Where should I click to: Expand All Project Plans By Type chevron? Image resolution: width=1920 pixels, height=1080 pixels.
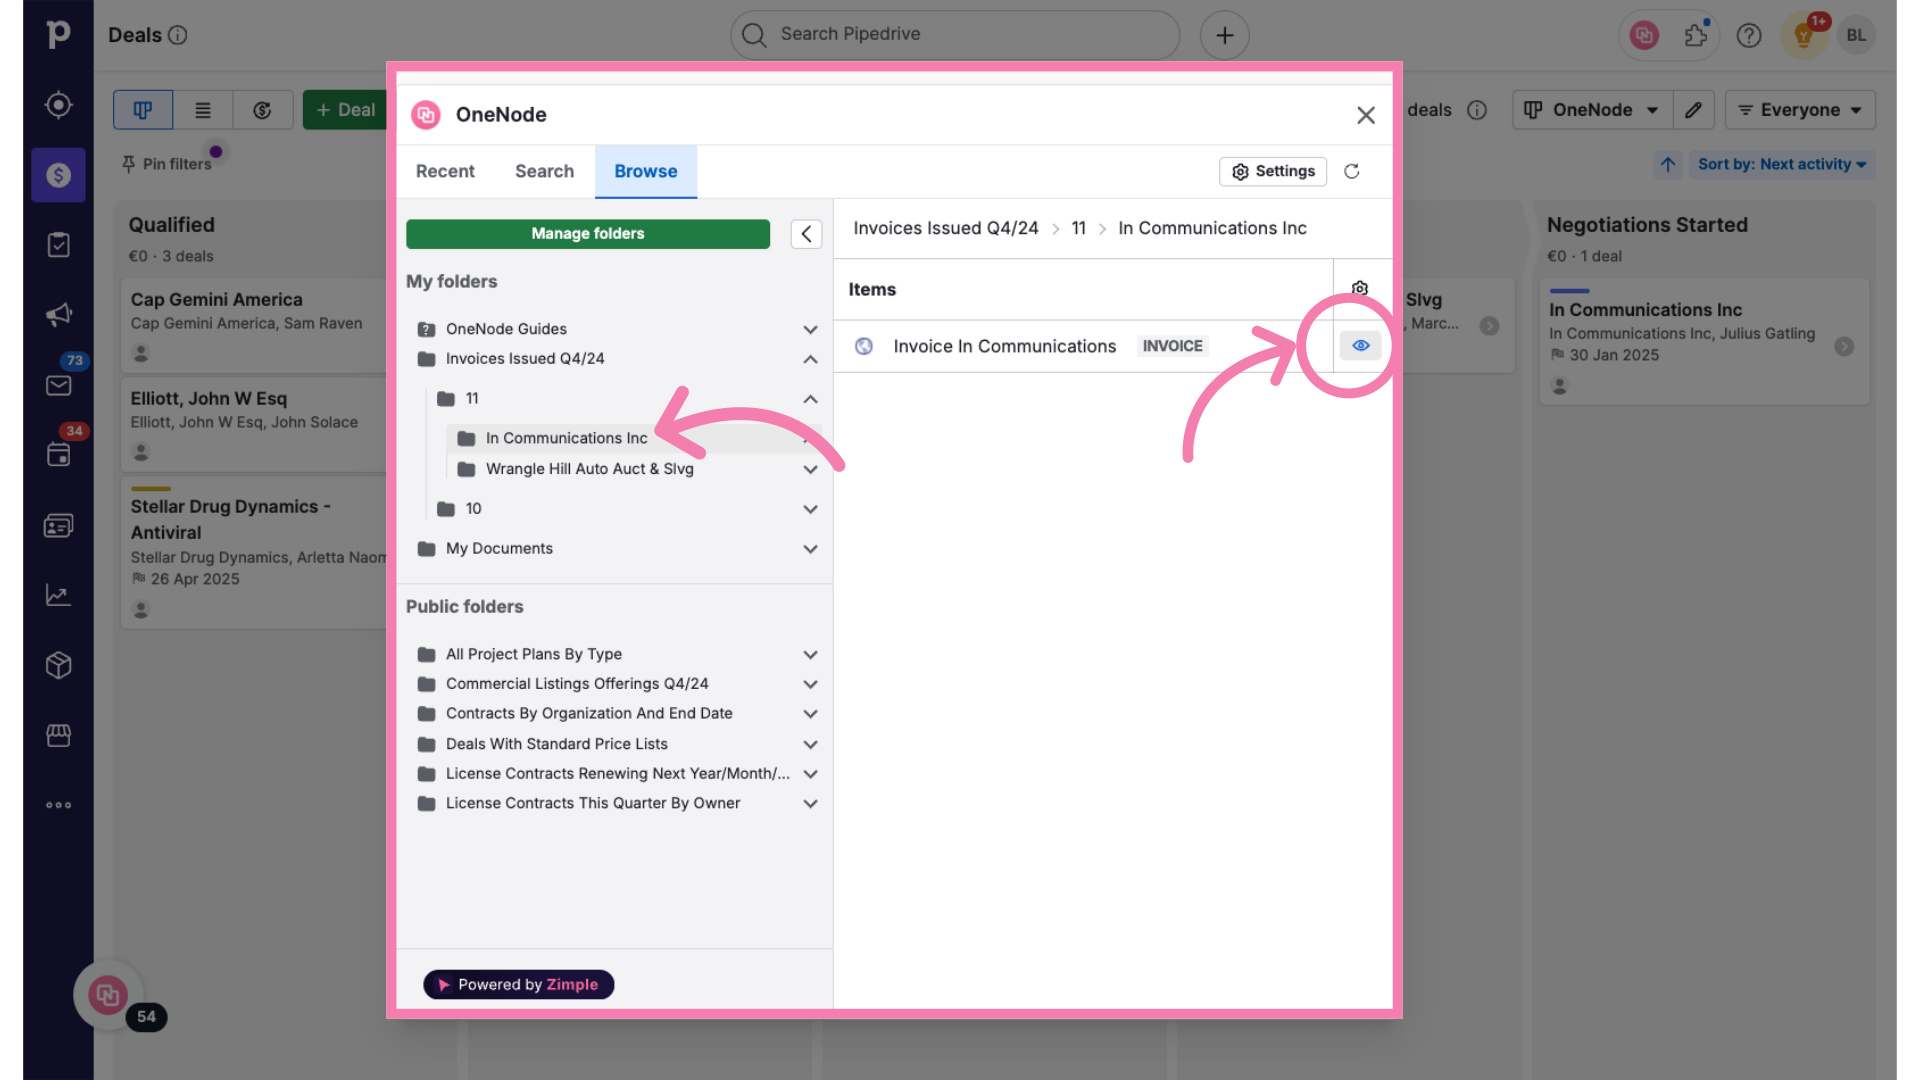(810, 655)
